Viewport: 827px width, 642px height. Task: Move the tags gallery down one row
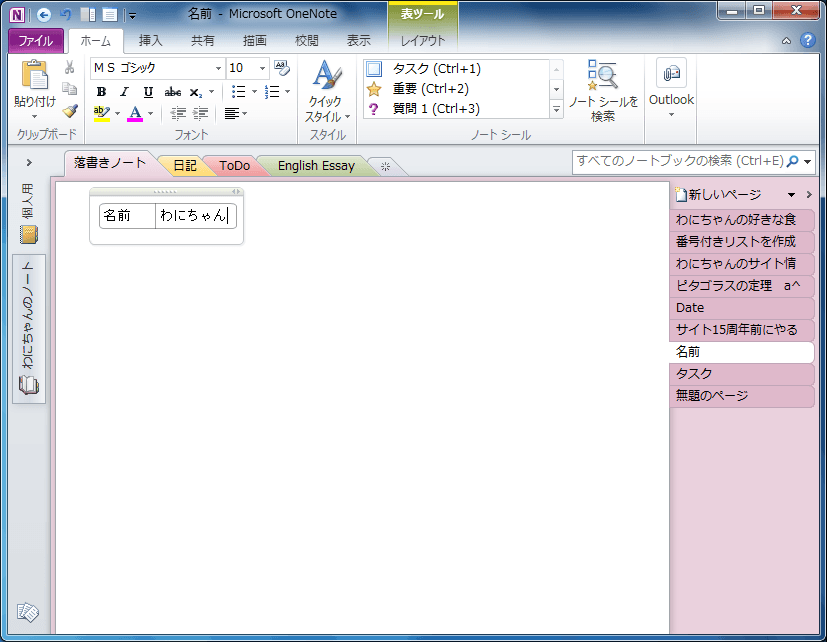point(556,89)
